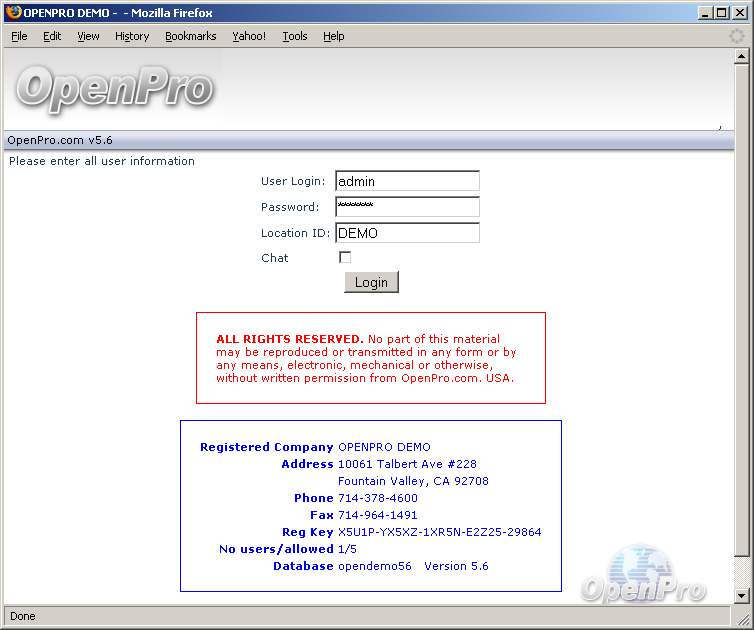754x630 pixels.
Task: Minimize the Firefox window
Action: point(705,13)
